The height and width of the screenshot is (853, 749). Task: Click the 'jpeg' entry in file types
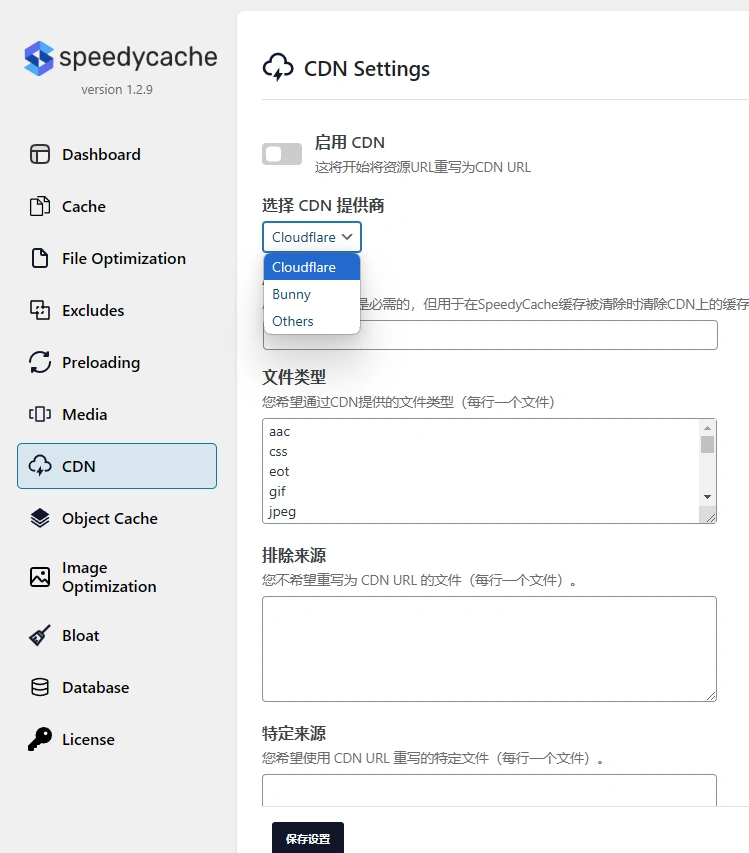click(282, 512)
